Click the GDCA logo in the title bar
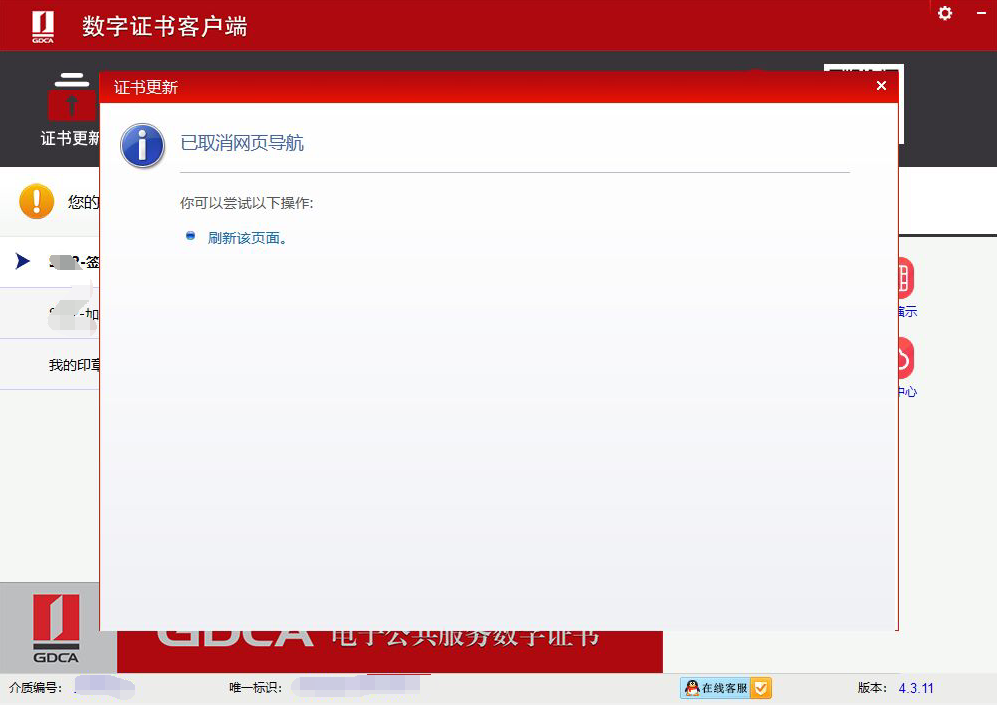The height and width of the screenshot is (705, 997). pyautogui.click(x=42, y=22)
